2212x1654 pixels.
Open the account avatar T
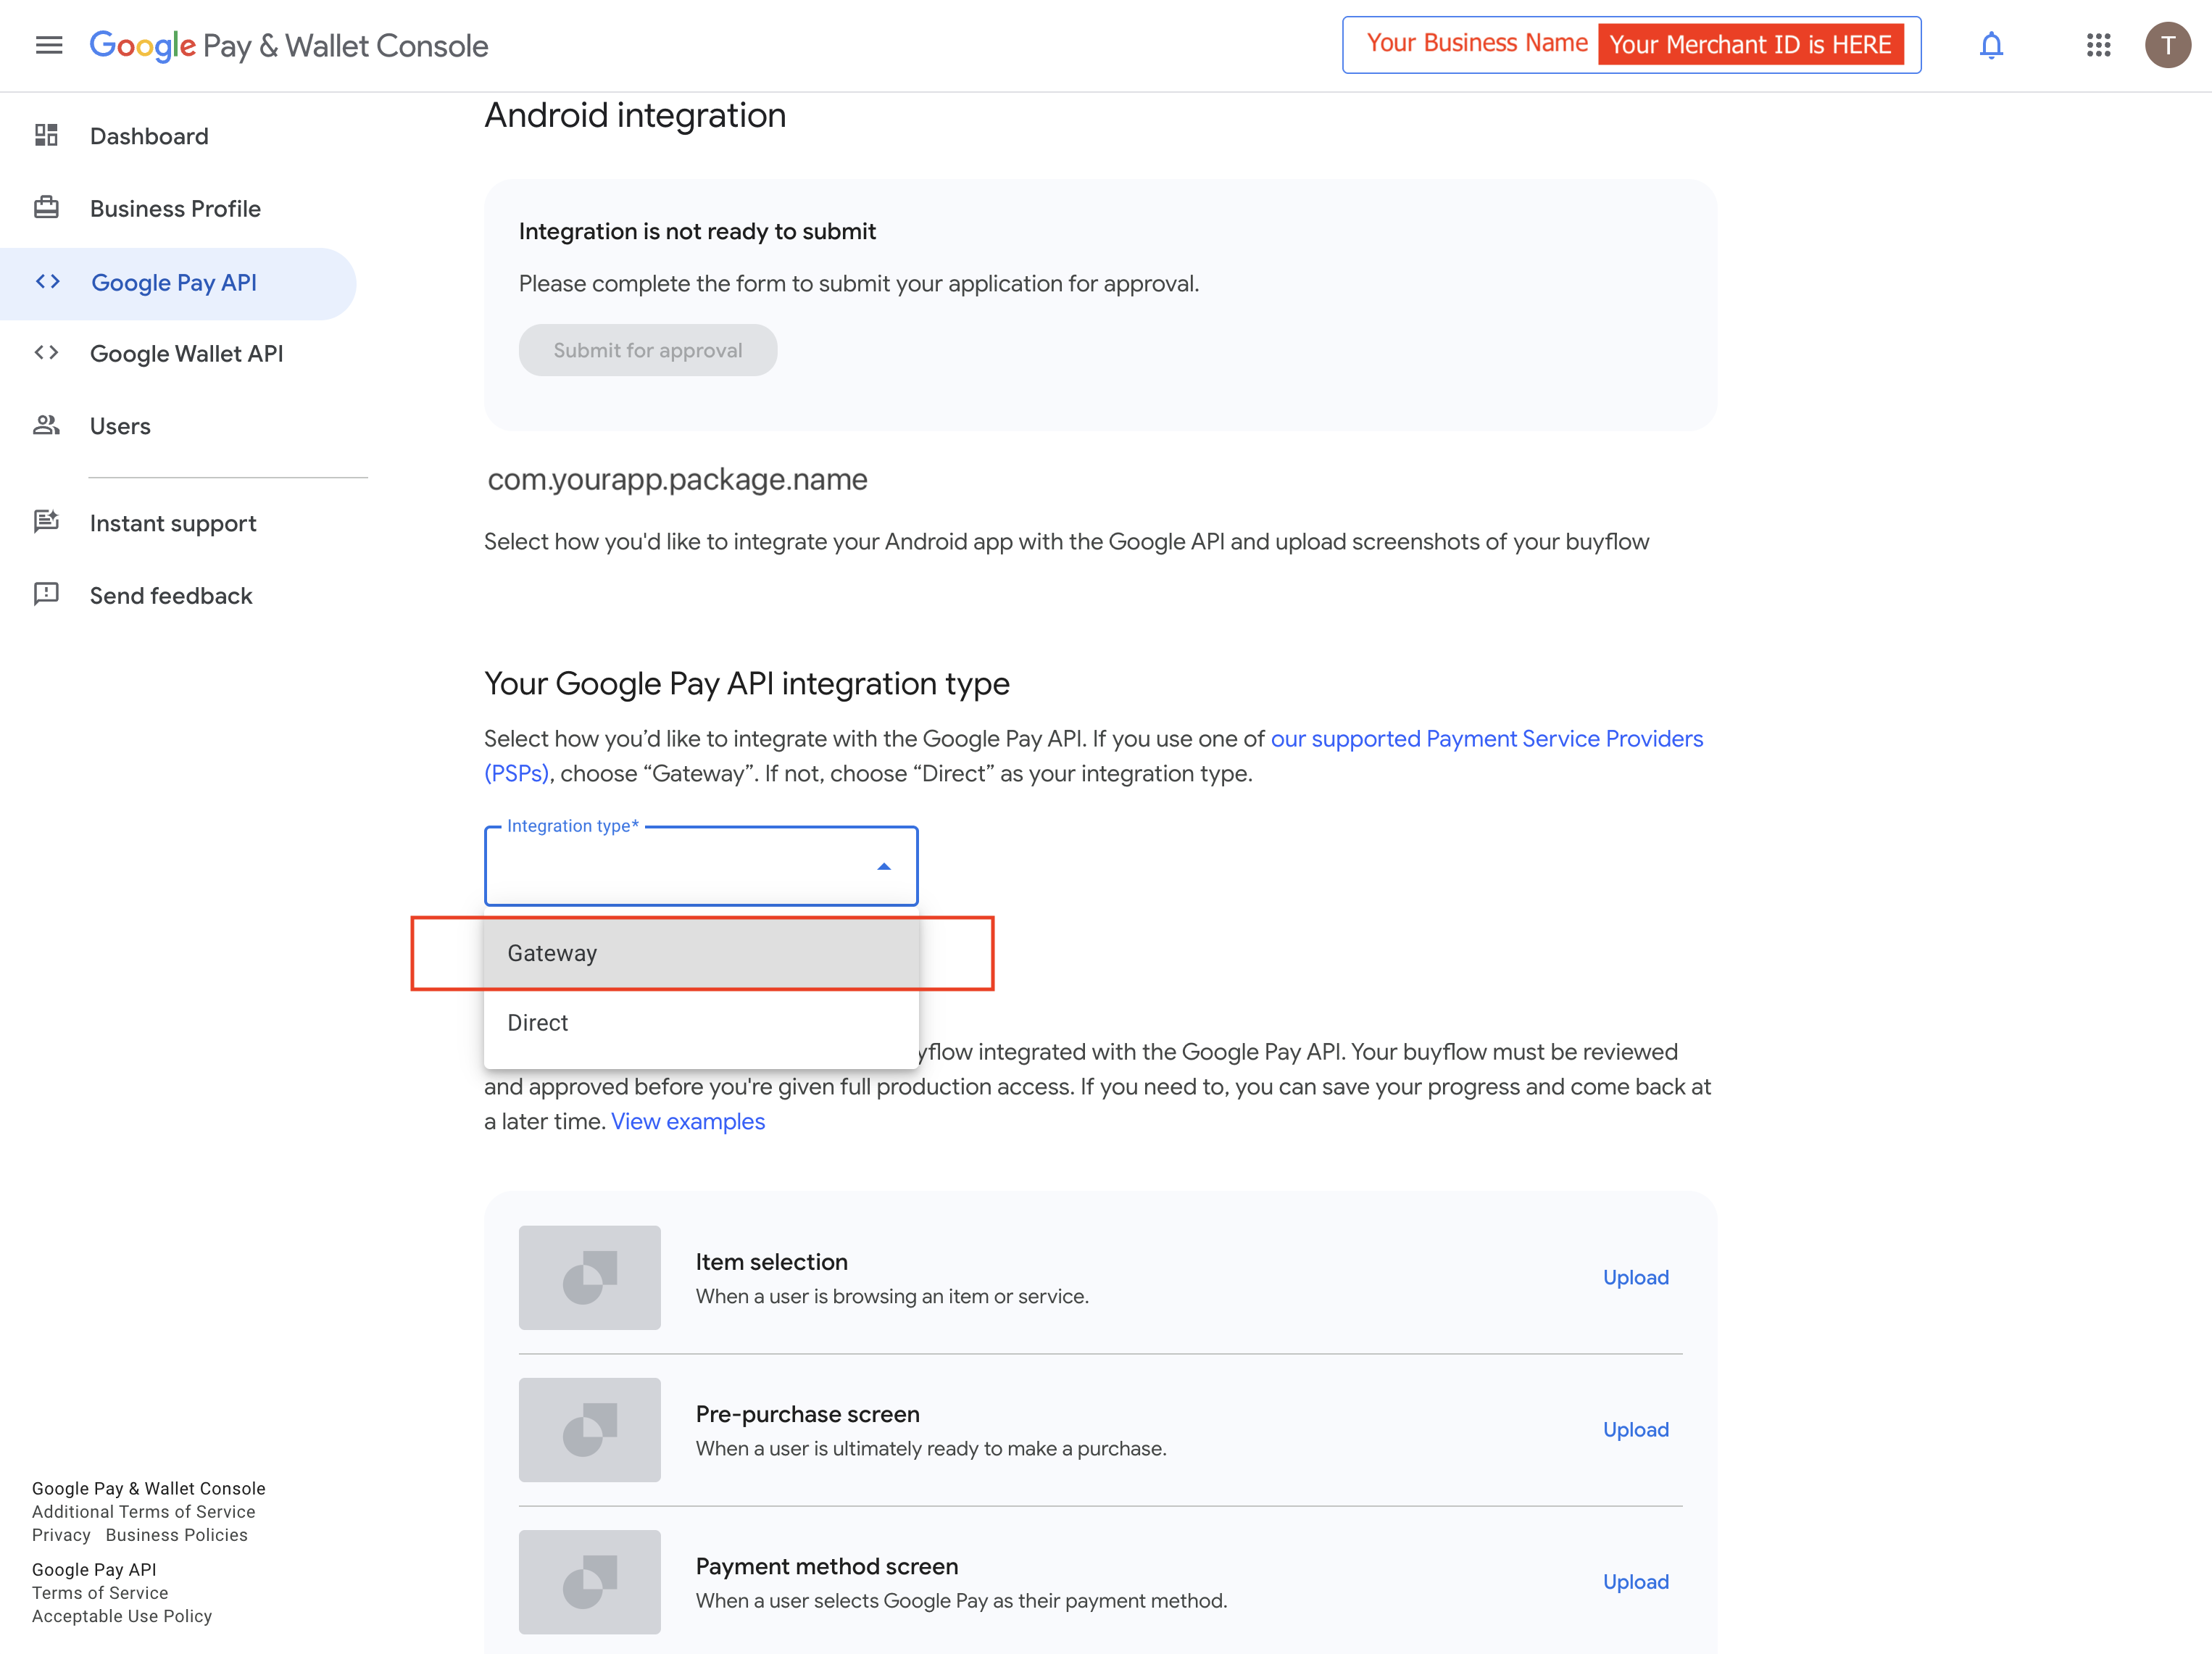[2166, 45]
